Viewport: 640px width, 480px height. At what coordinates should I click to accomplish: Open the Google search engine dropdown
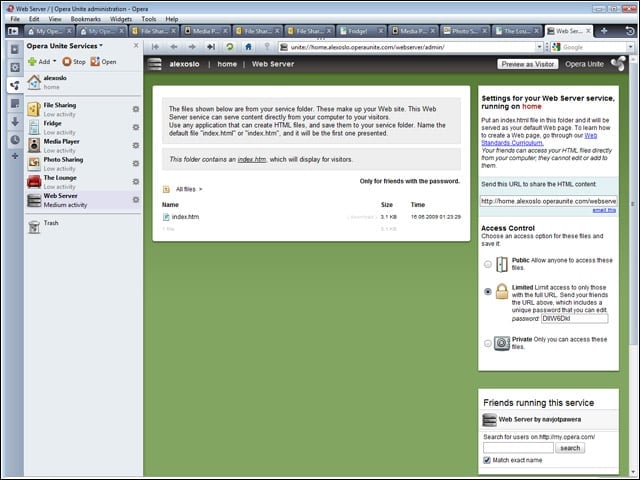[x=630, y=47]
